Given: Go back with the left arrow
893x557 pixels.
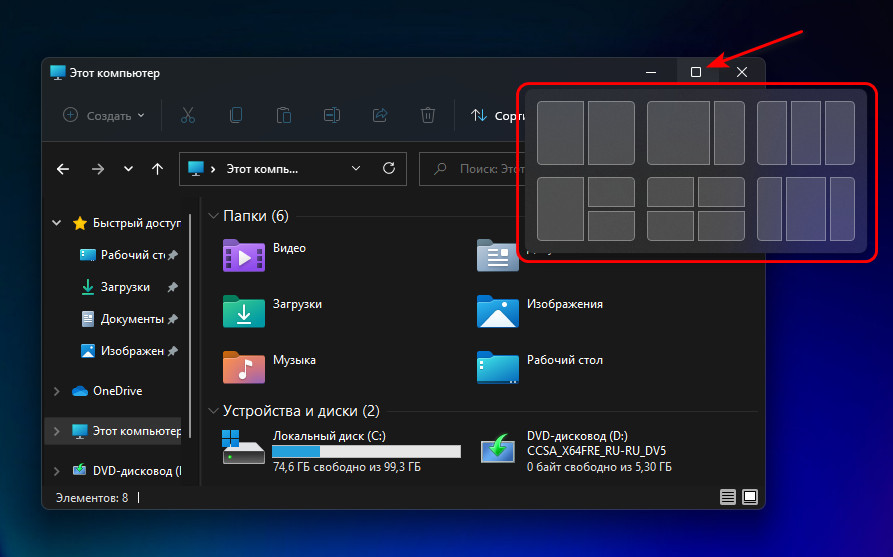Looking at the screenshot, I should click(63, 169).
